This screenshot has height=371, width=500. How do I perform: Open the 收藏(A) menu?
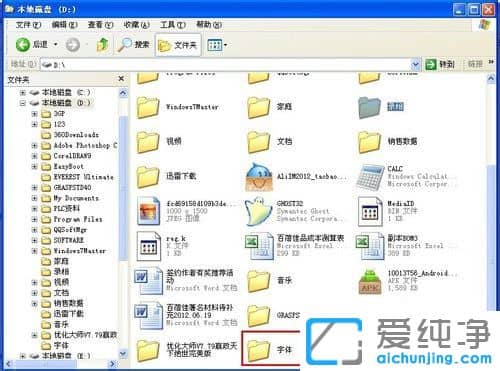click(x=136, y=25)
